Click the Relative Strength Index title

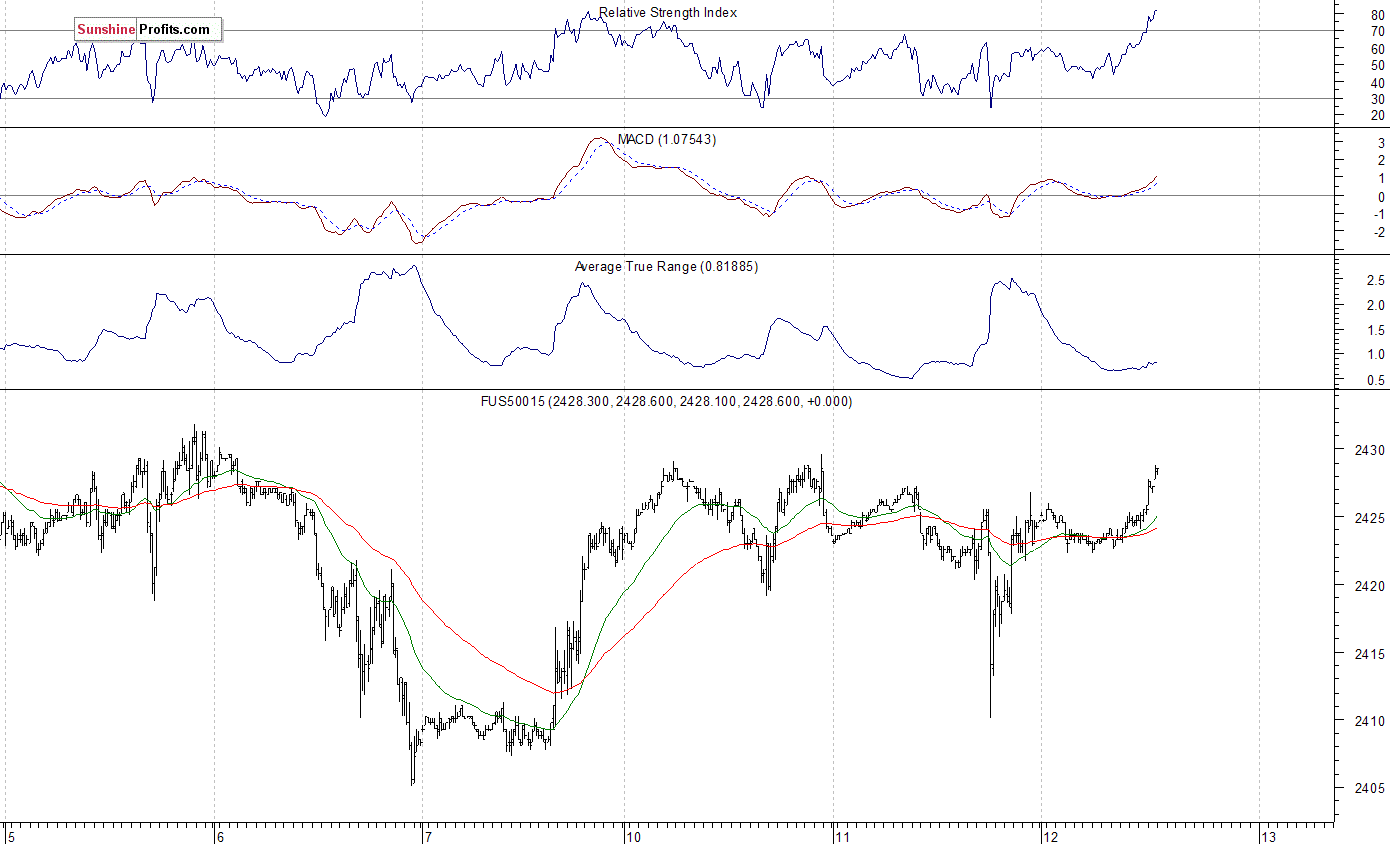coord(668,13)
